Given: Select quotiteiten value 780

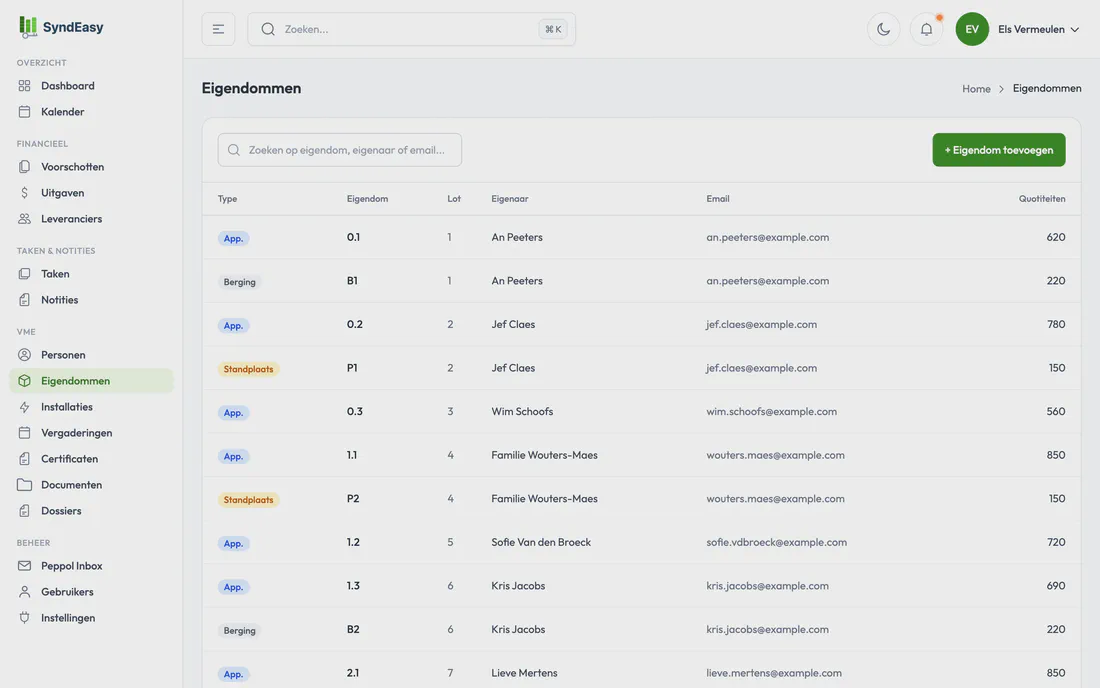Looking at the screenshot, I should (x=1055, y=324).
